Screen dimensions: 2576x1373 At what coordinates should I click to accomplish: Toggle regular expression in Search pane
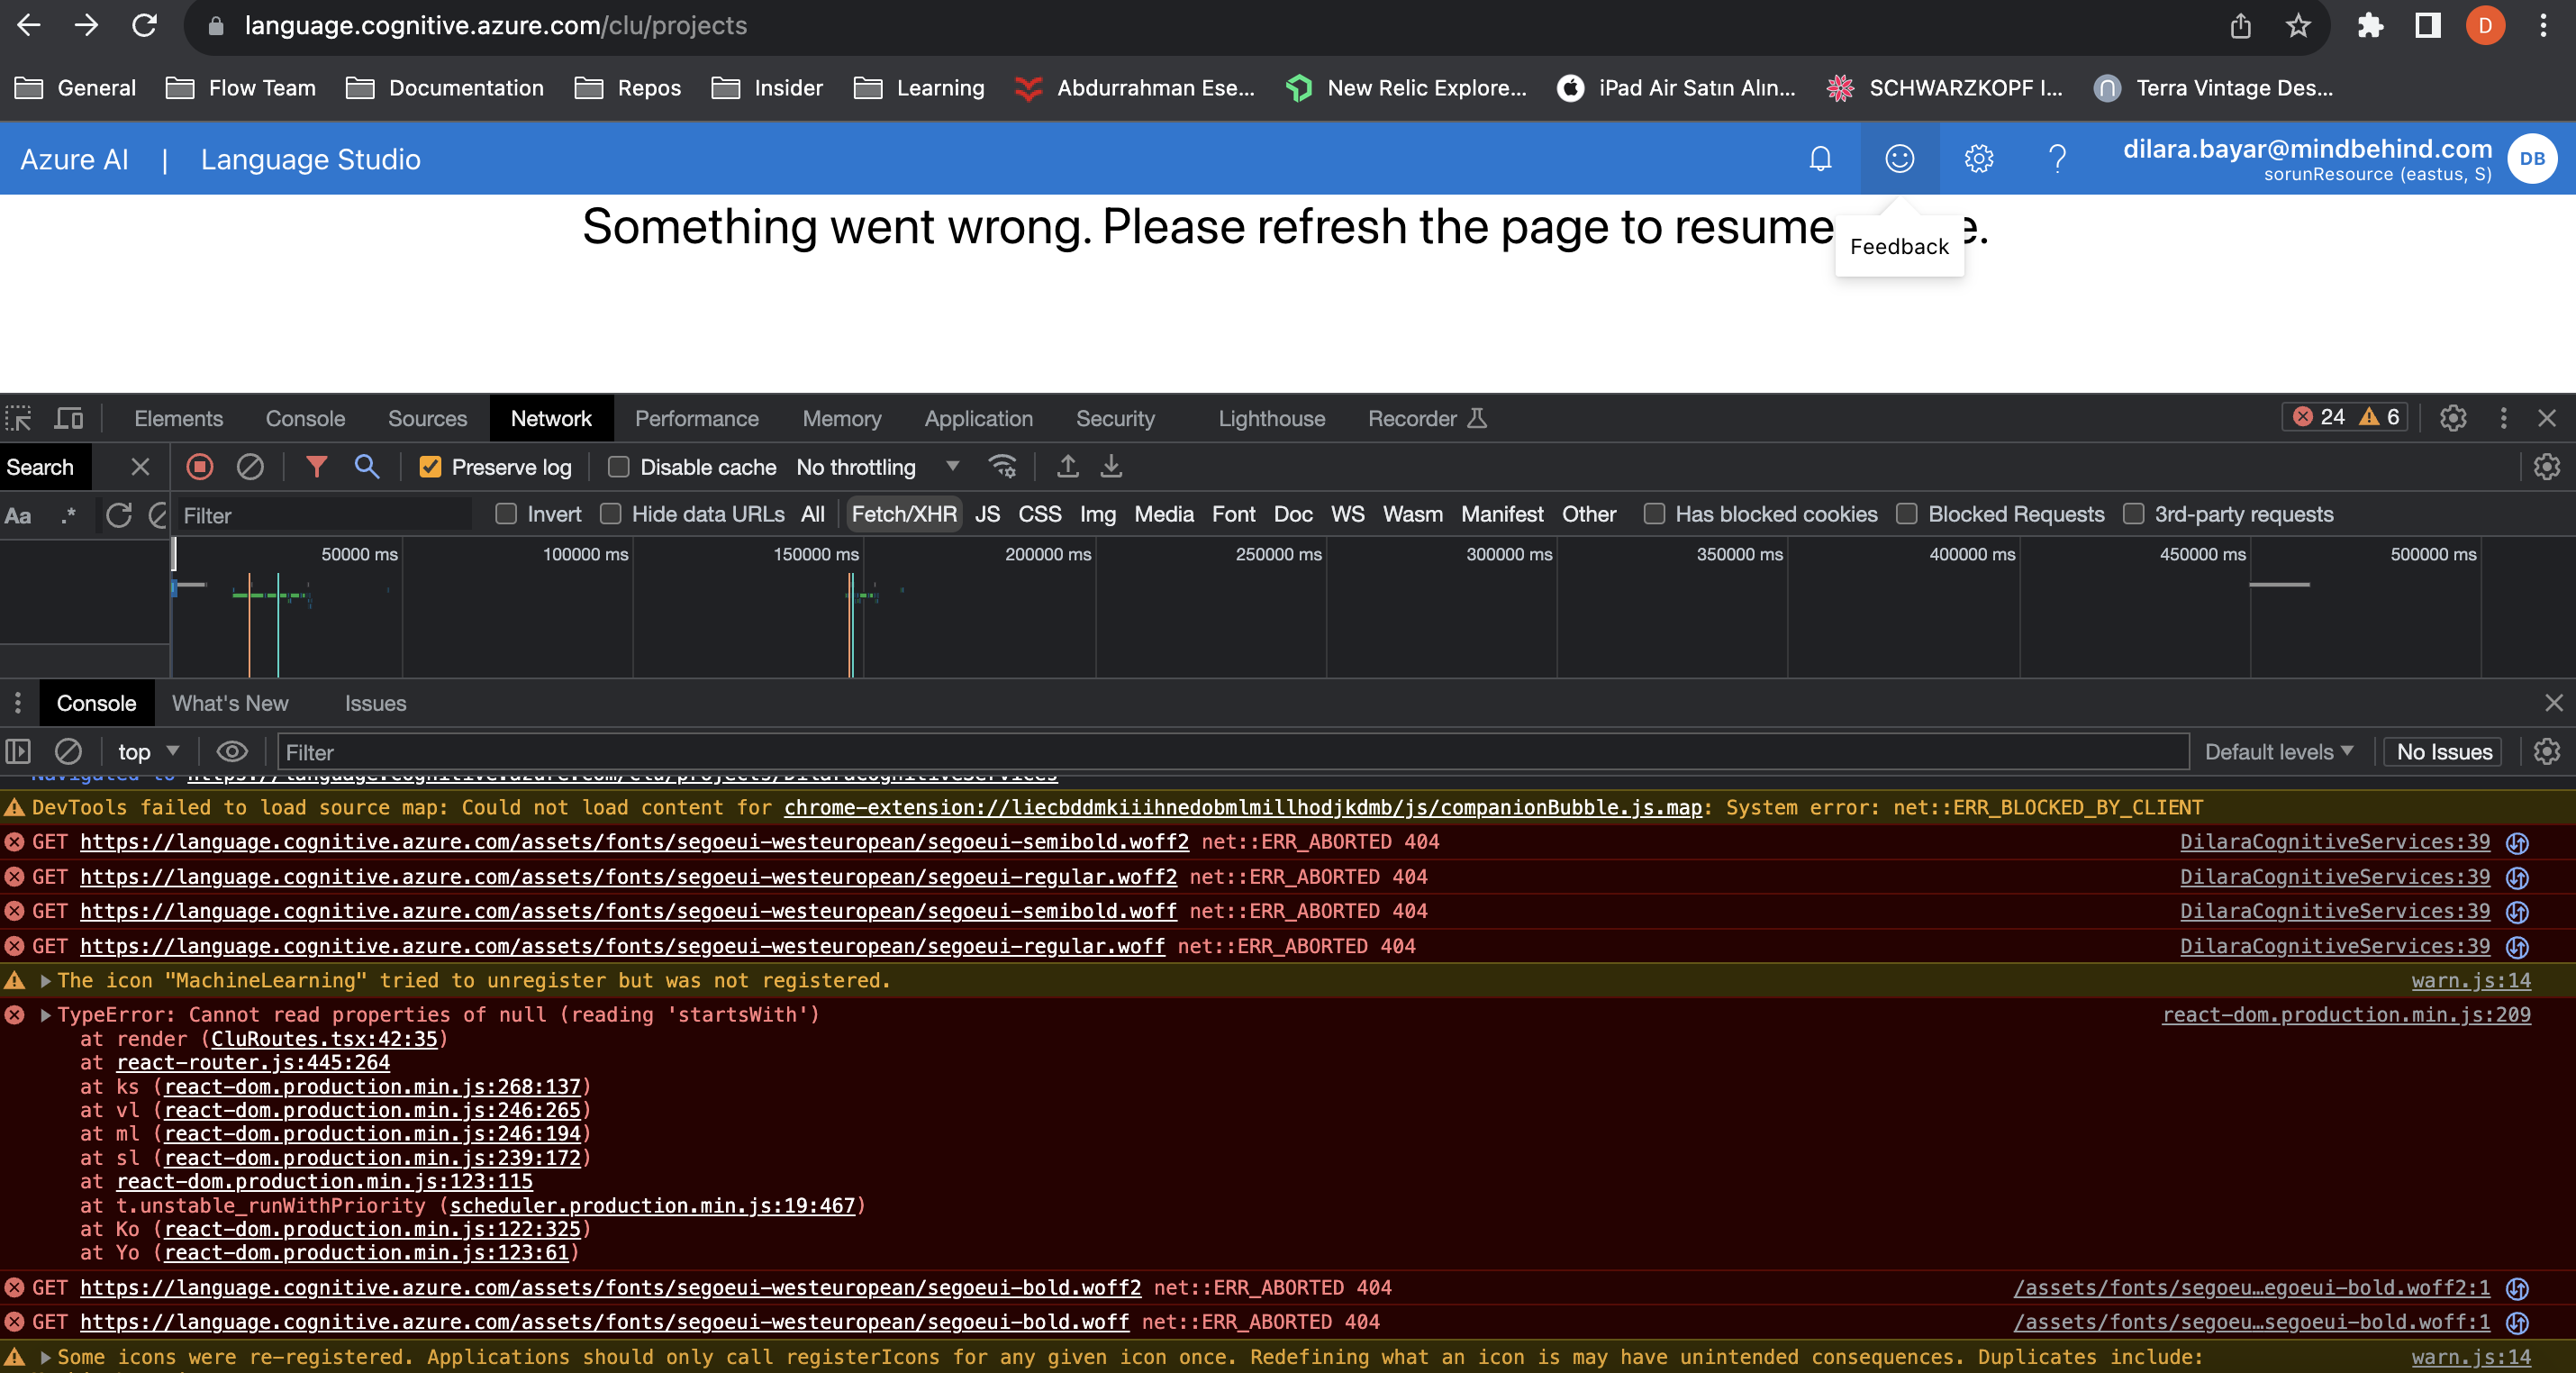click(68, 516)
